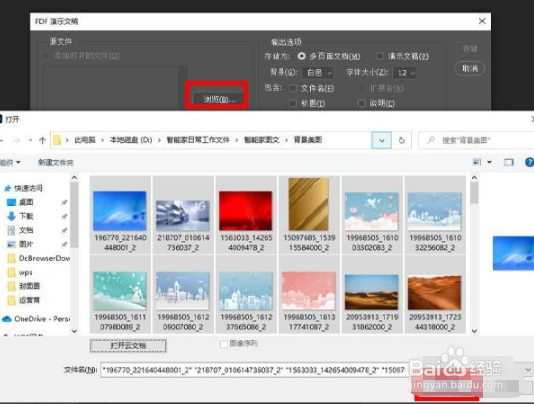Expand the address bar history dropdown
This screenshot has height=404, width=534.
point(381,140)
